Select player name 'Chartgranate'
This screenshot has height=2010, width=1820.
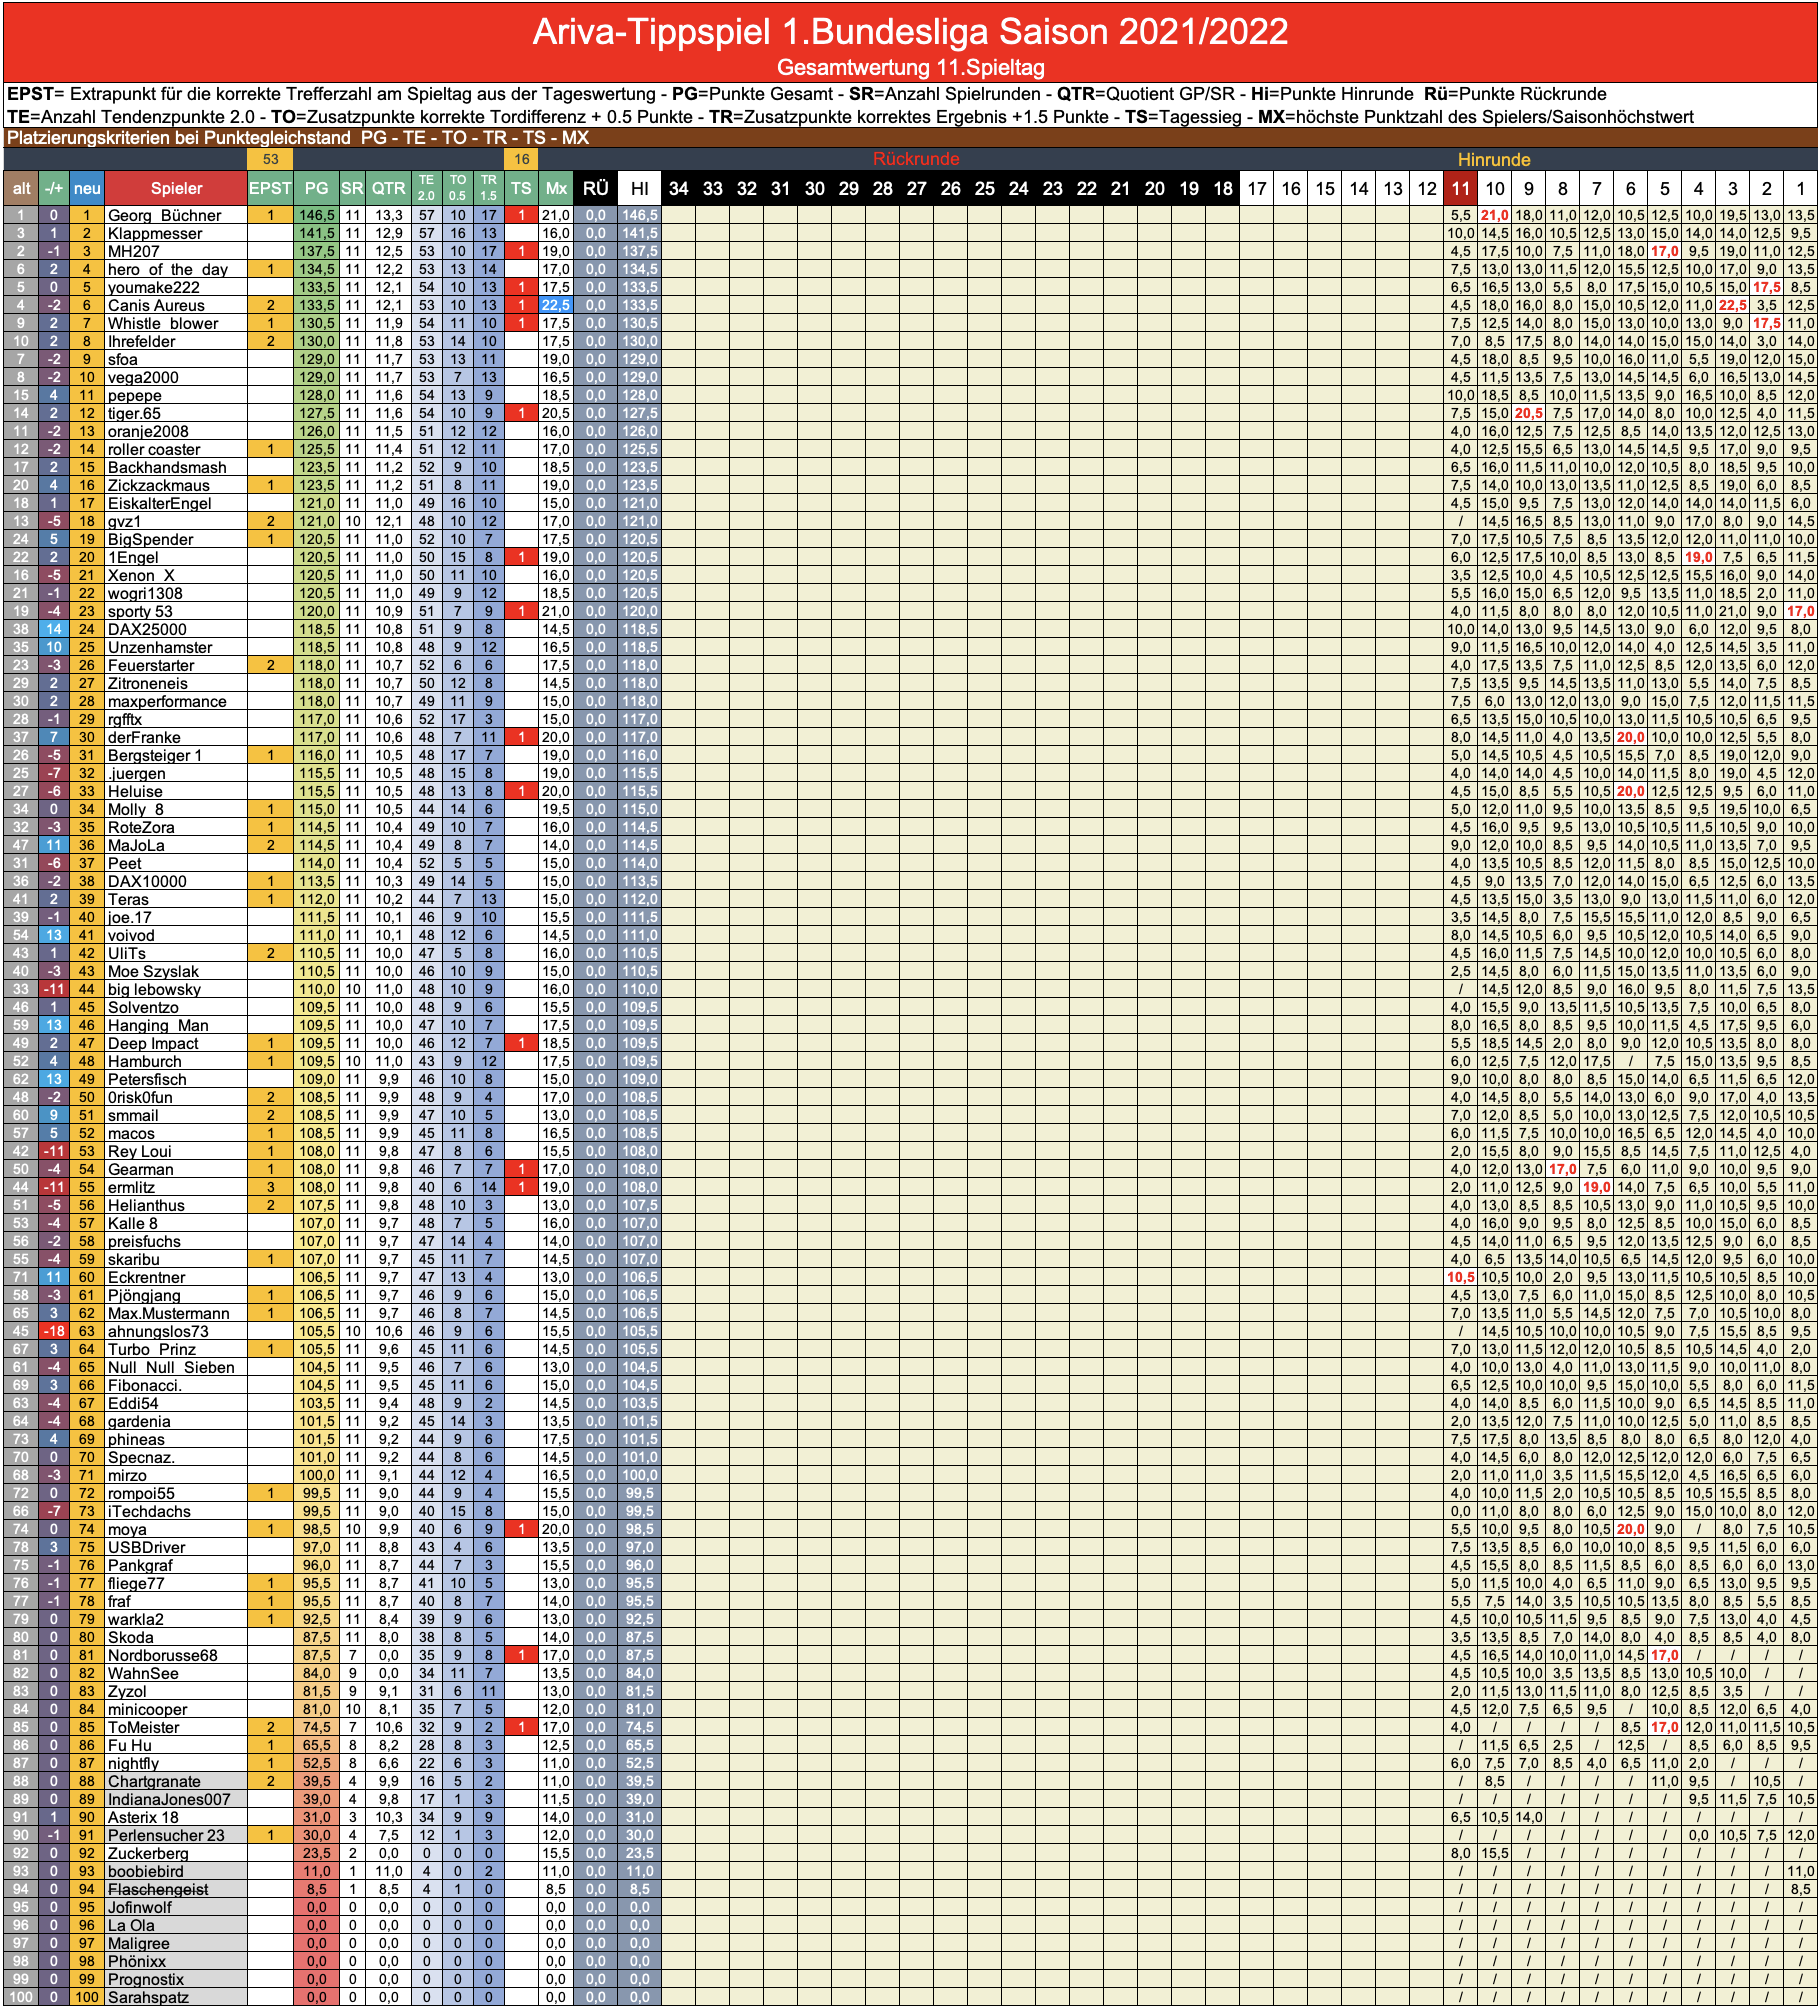click(x=154, y=1781)
